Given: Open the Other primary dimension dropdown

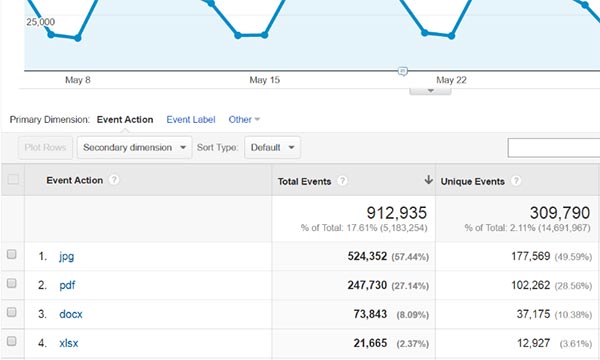Looking at the screenshot, I should [244, 119].
